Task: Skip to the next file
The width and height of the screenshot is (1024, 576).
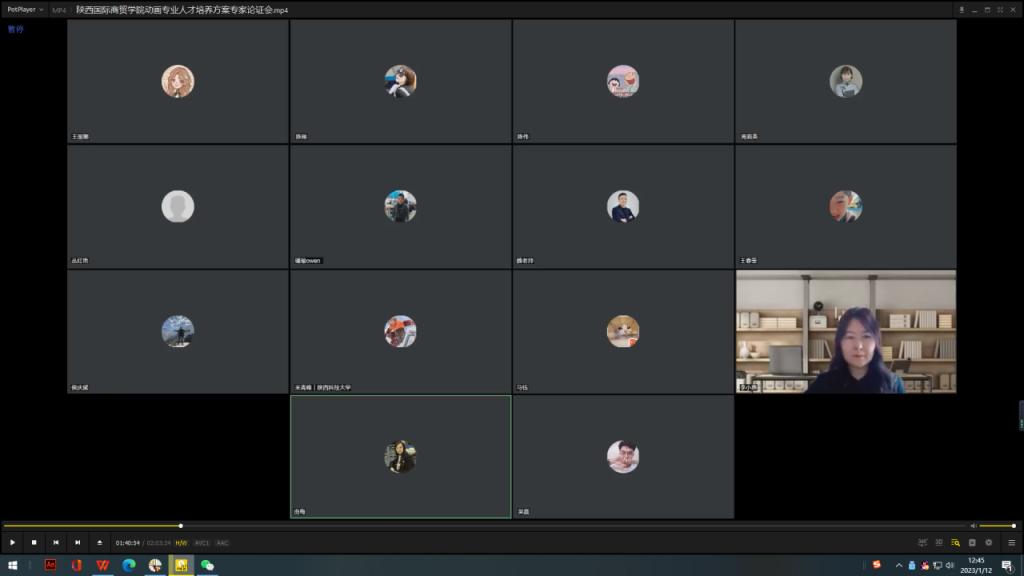Action: click(77, 542)
